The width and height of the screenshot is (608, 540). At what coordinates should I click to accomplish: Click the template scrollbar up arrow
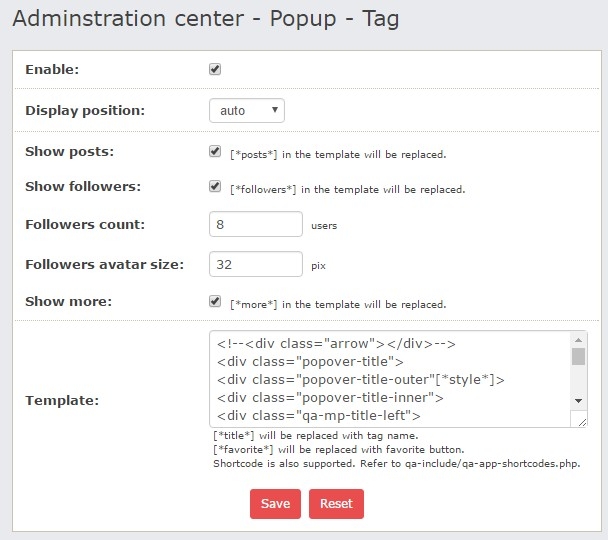[579, 340]
